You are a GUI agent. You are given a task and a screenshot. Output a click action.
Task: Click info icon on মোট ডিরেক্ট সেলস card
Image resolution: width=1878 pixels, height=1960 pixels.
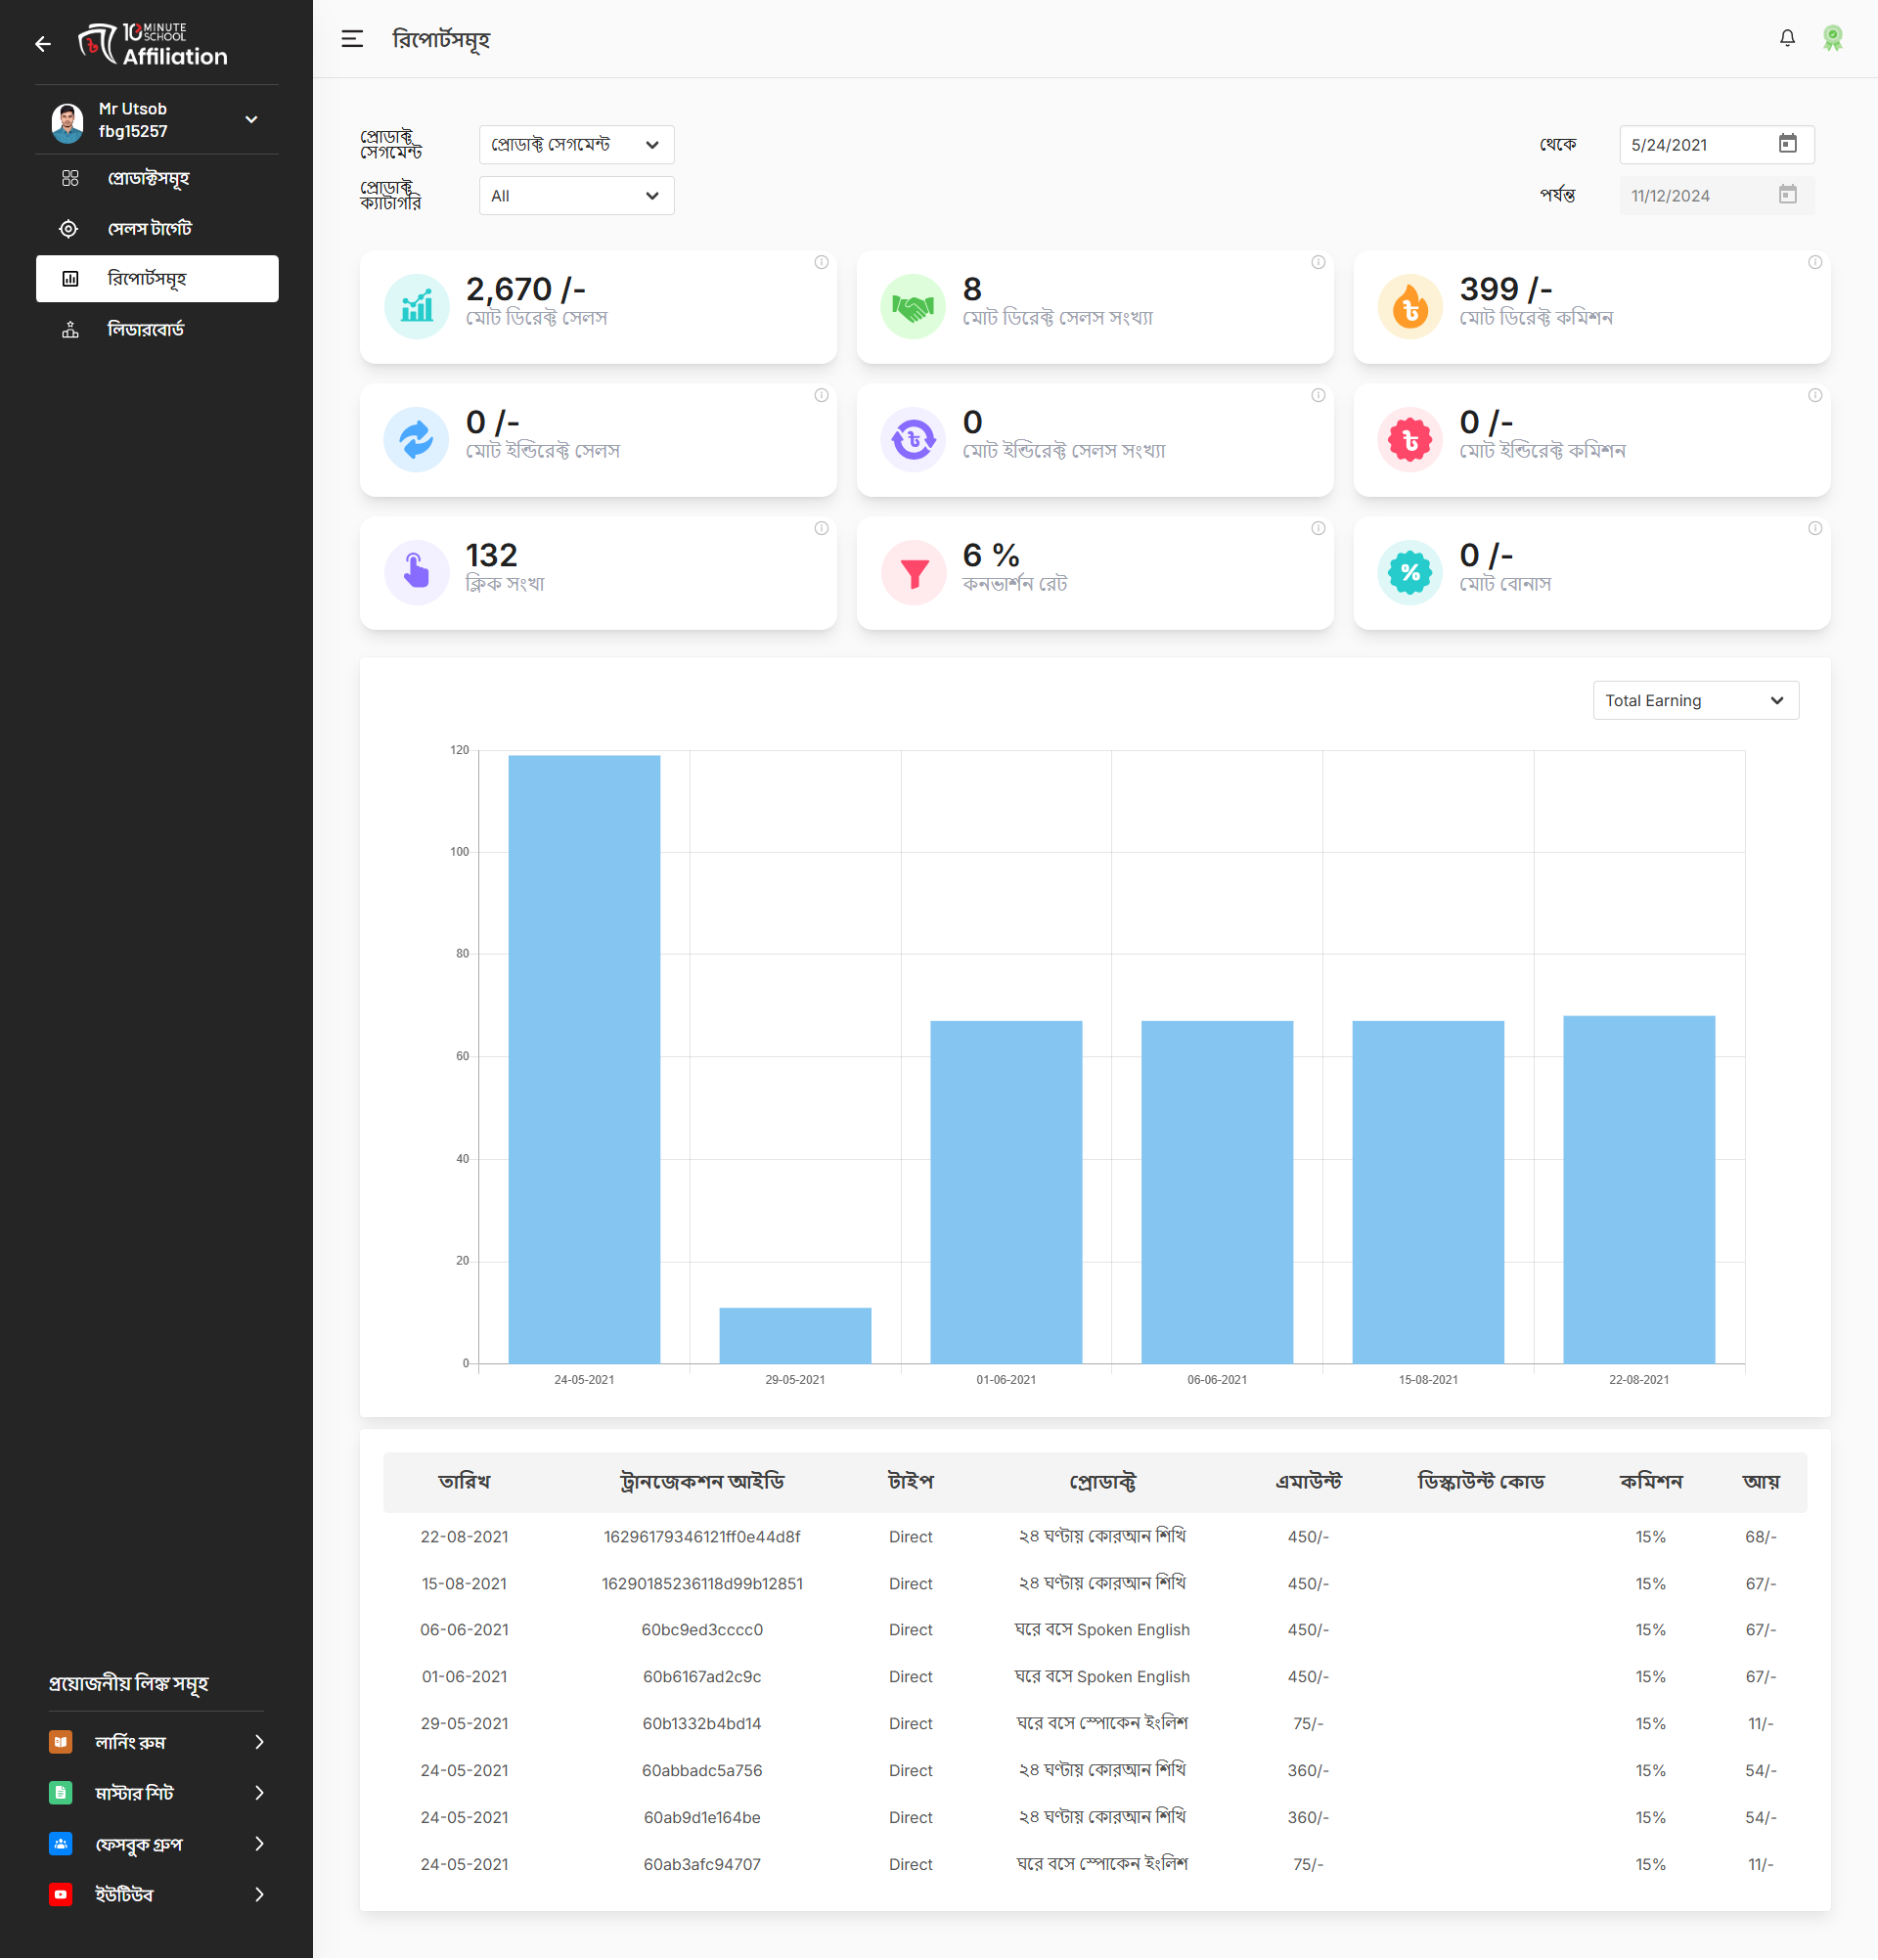[821, 262]
